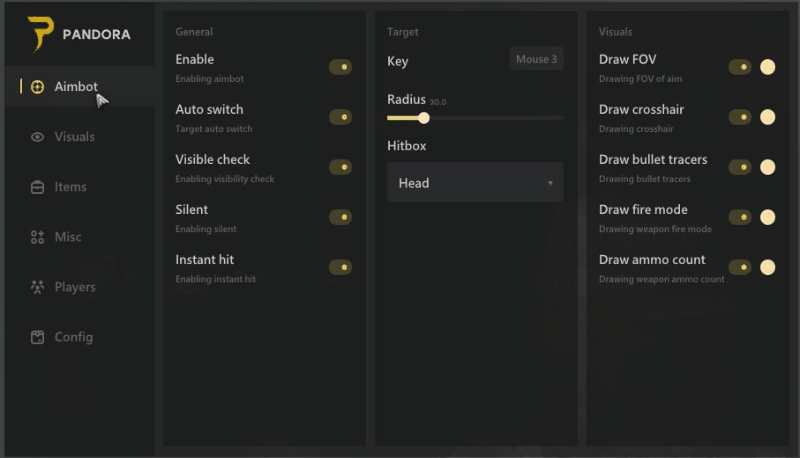Click the Aimbot crosshair icon
Image resolution: width=800 pixels, height=458 pixels.
pos(38,87)
